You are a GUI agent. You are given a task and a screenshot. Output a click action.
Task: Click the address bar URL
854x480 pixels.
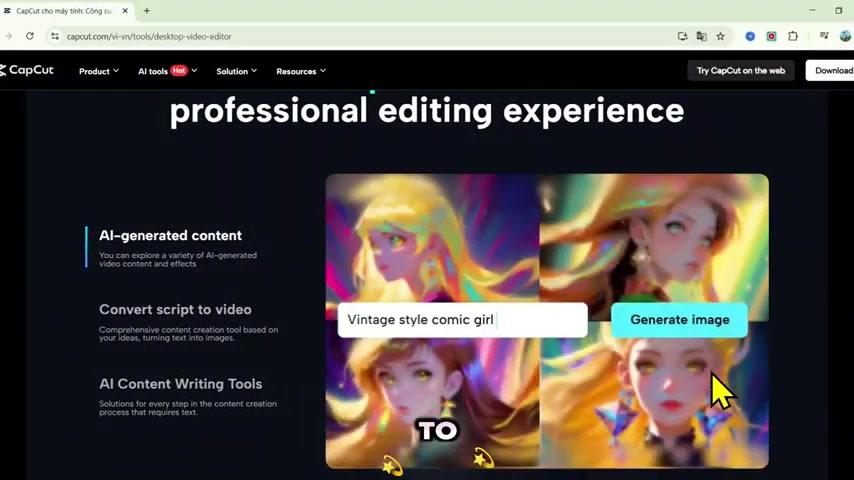tap(149, 37)
